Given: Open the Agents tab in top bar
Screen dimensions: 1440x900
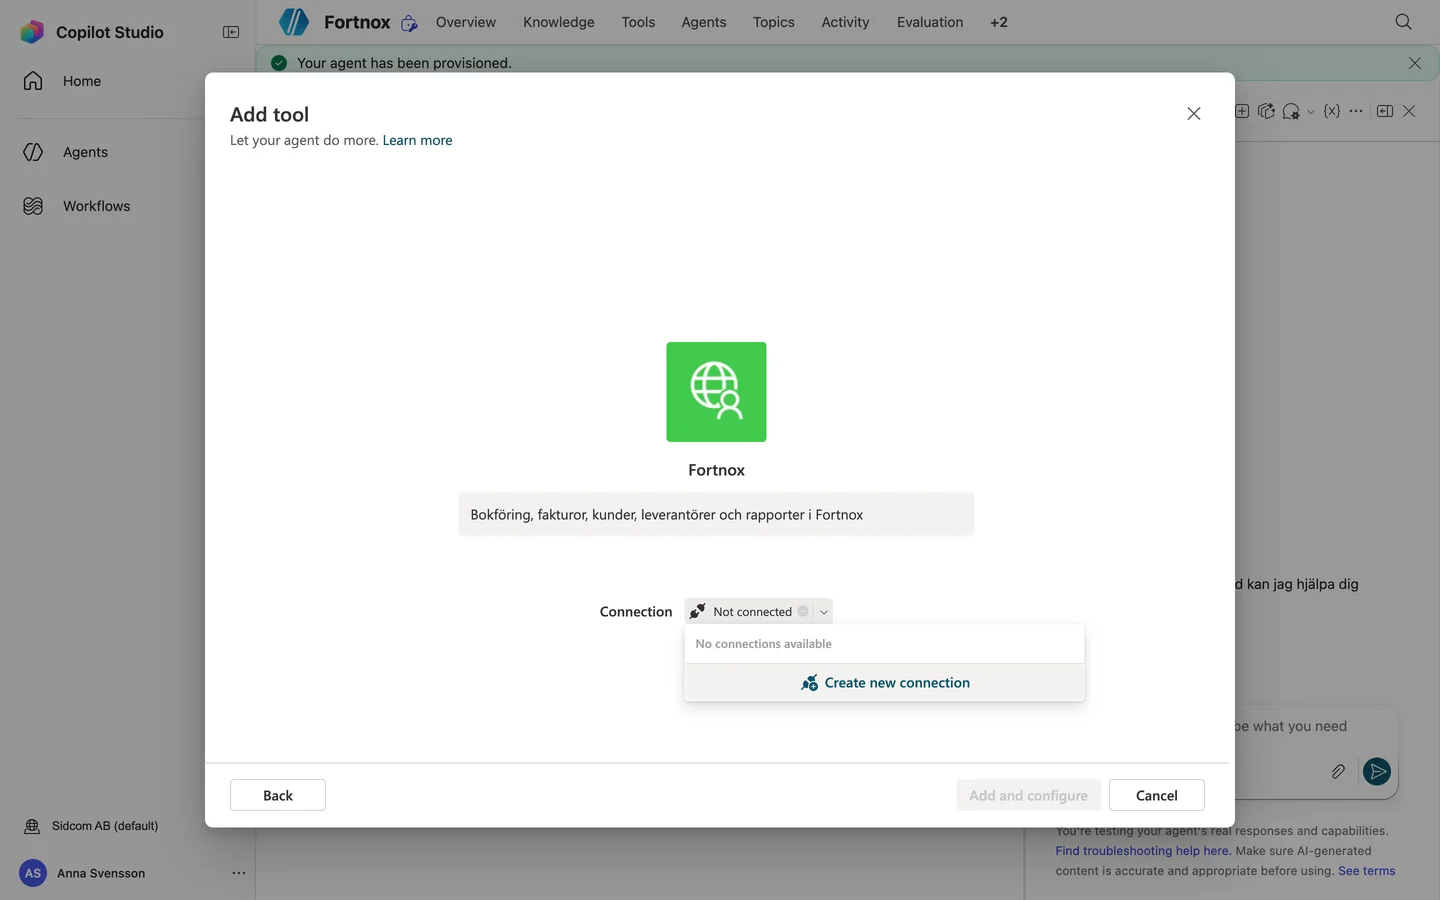Looking at the screenshot, I should click(704, 22).
